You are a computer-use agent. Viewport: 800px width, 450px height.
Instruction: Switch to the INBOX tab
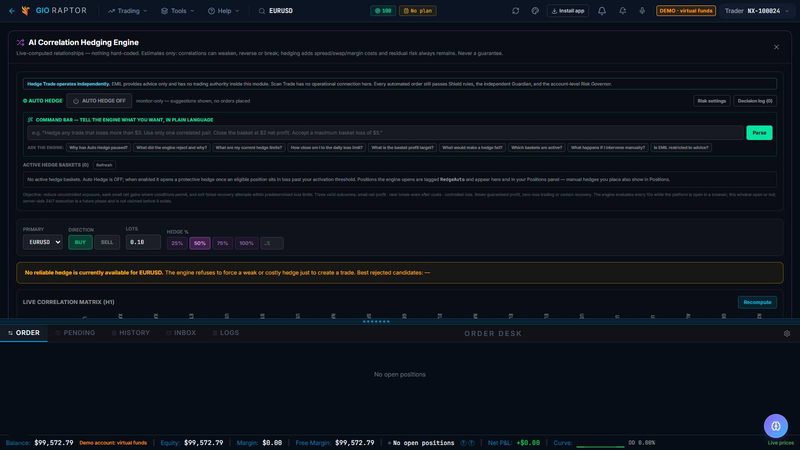[x=181, y=333]
